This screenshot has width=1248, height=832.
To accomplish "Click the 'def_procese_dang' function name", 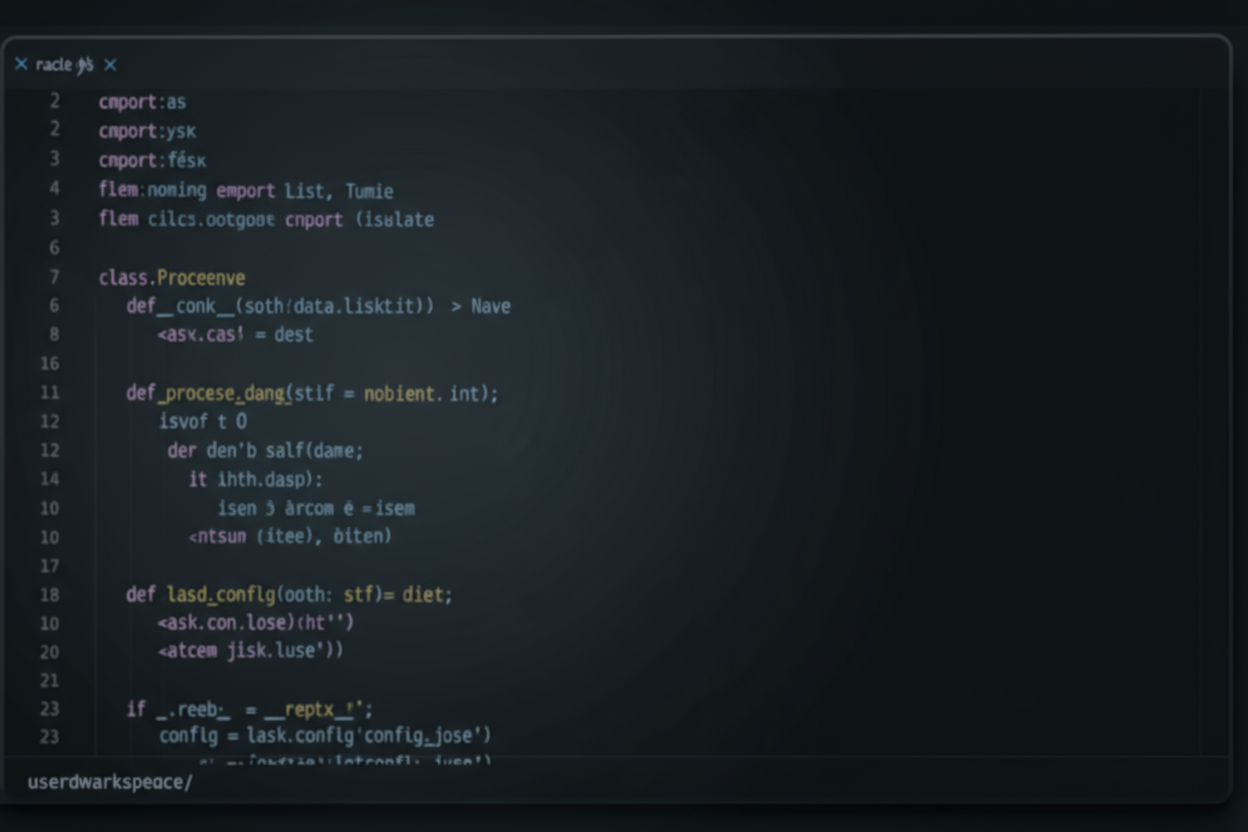I will [220, 394].
